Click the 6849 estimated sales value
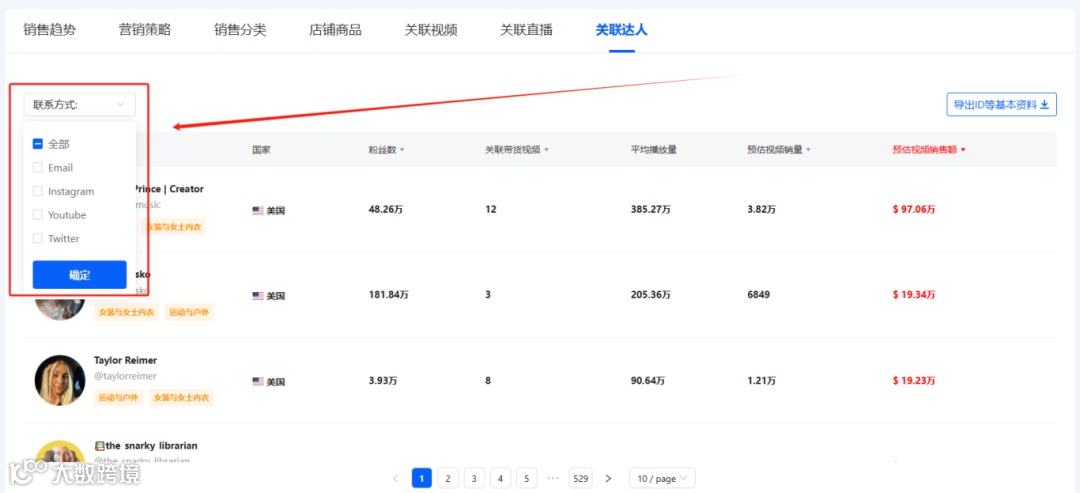This screenshot has height=493, width=1080. (x=758, y=295)
